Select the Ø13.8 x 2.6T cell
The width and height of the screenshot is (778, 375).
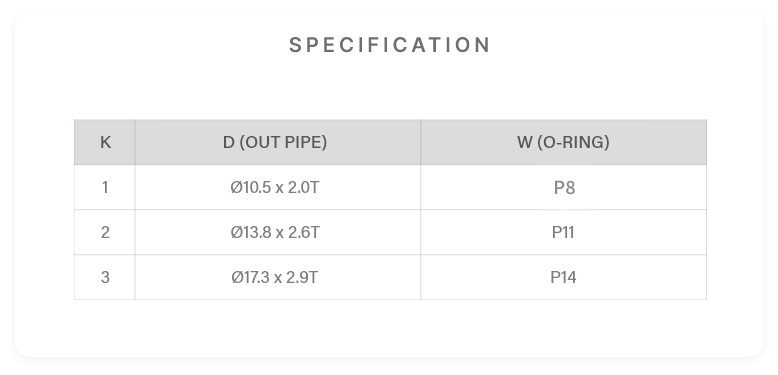click(277, 232)
